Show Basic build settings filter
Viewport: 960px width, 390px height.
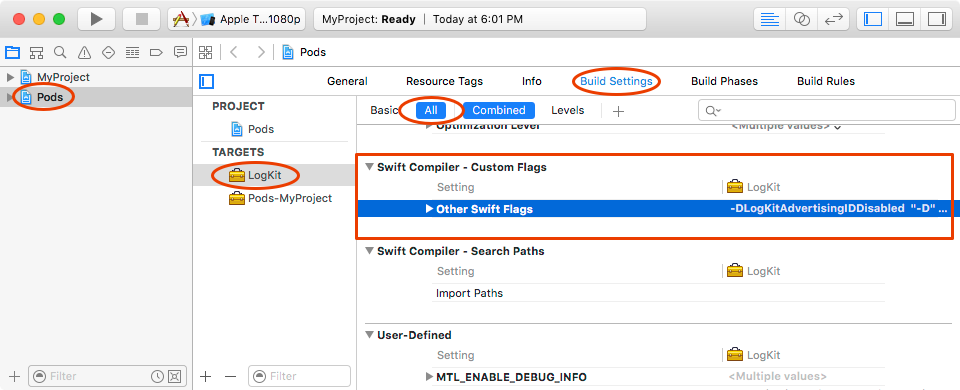tap(384, 110)
